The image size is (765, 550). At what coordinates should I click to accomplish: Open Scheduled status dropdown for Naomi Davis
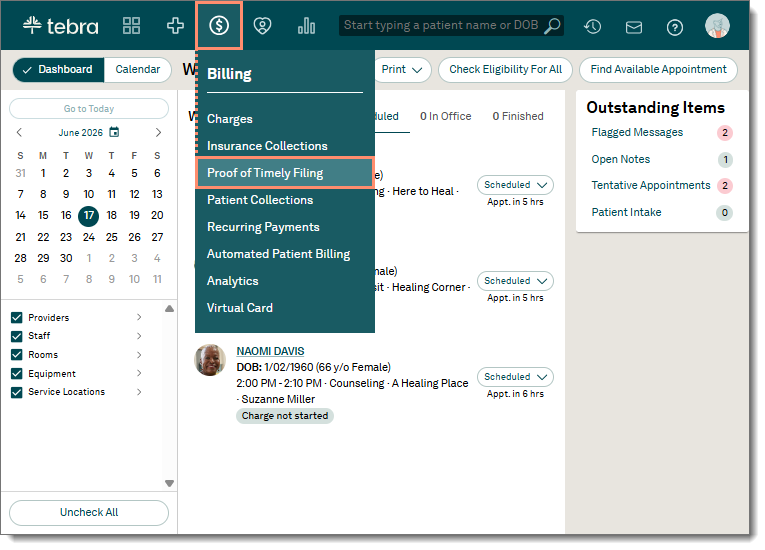pyautogui.click(x=515, y=377)
